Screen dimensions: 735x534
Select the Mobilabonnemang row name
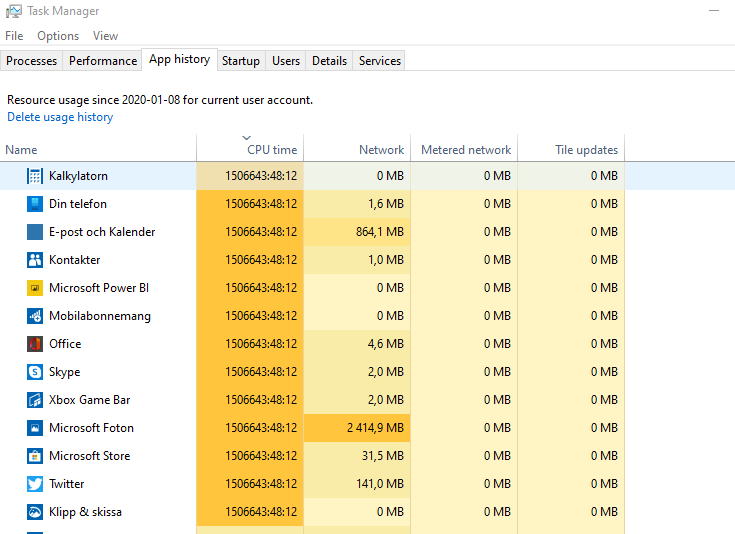(x=100, y=316)
